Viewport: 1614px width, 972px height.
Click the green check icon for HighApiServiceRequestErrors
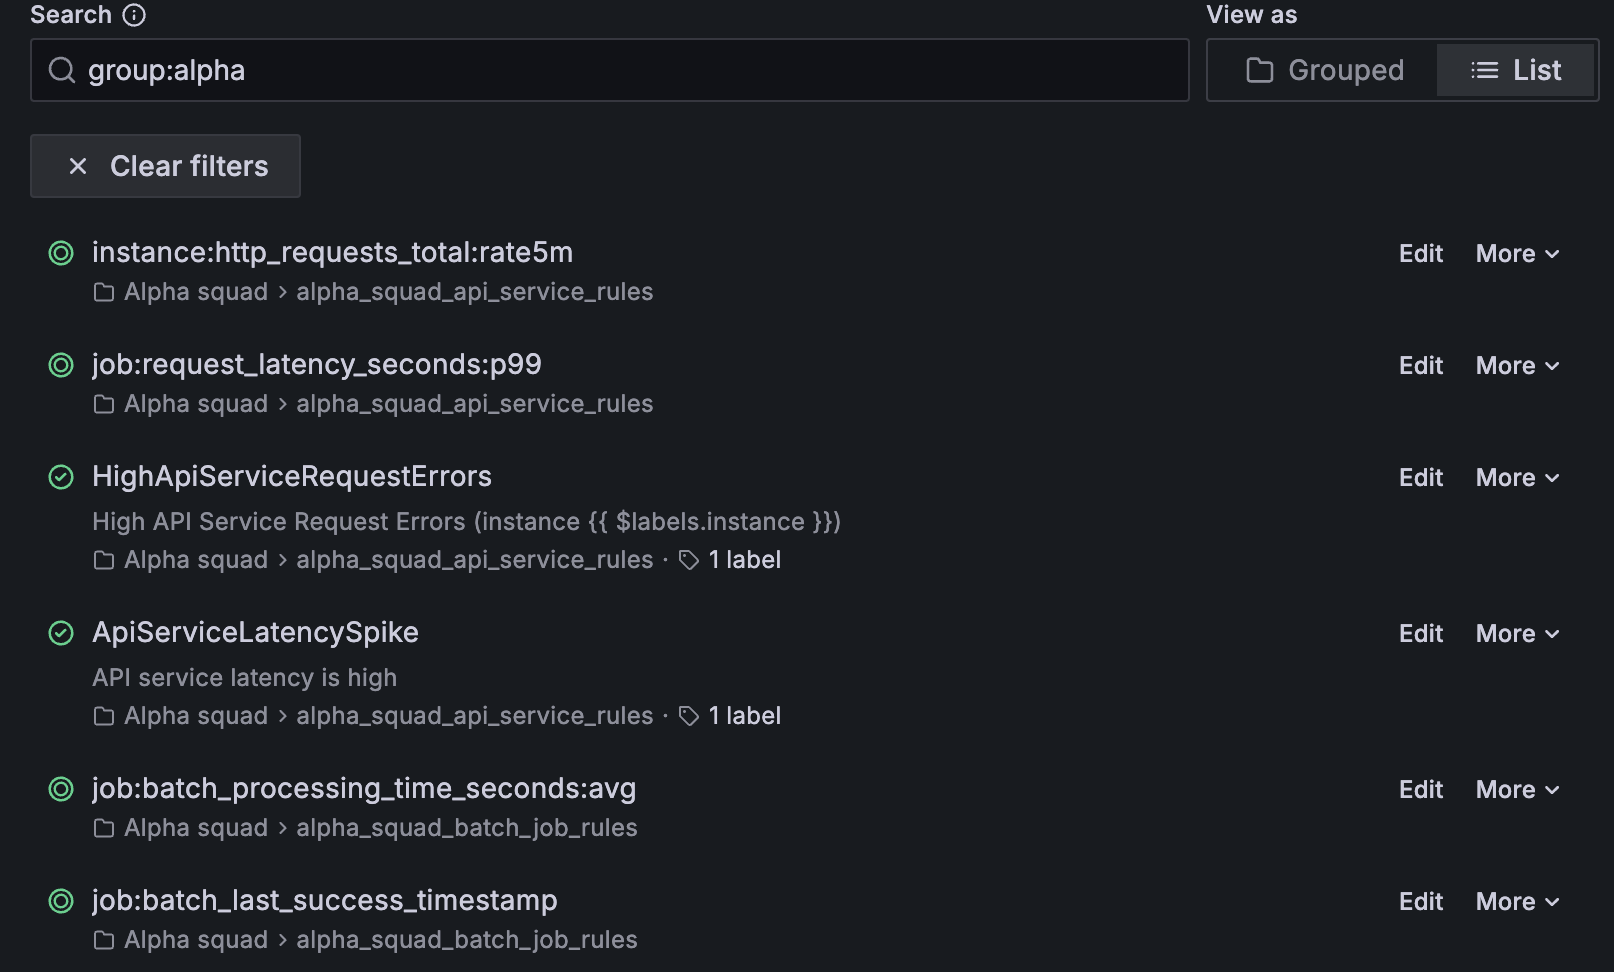tap(61, 477)
